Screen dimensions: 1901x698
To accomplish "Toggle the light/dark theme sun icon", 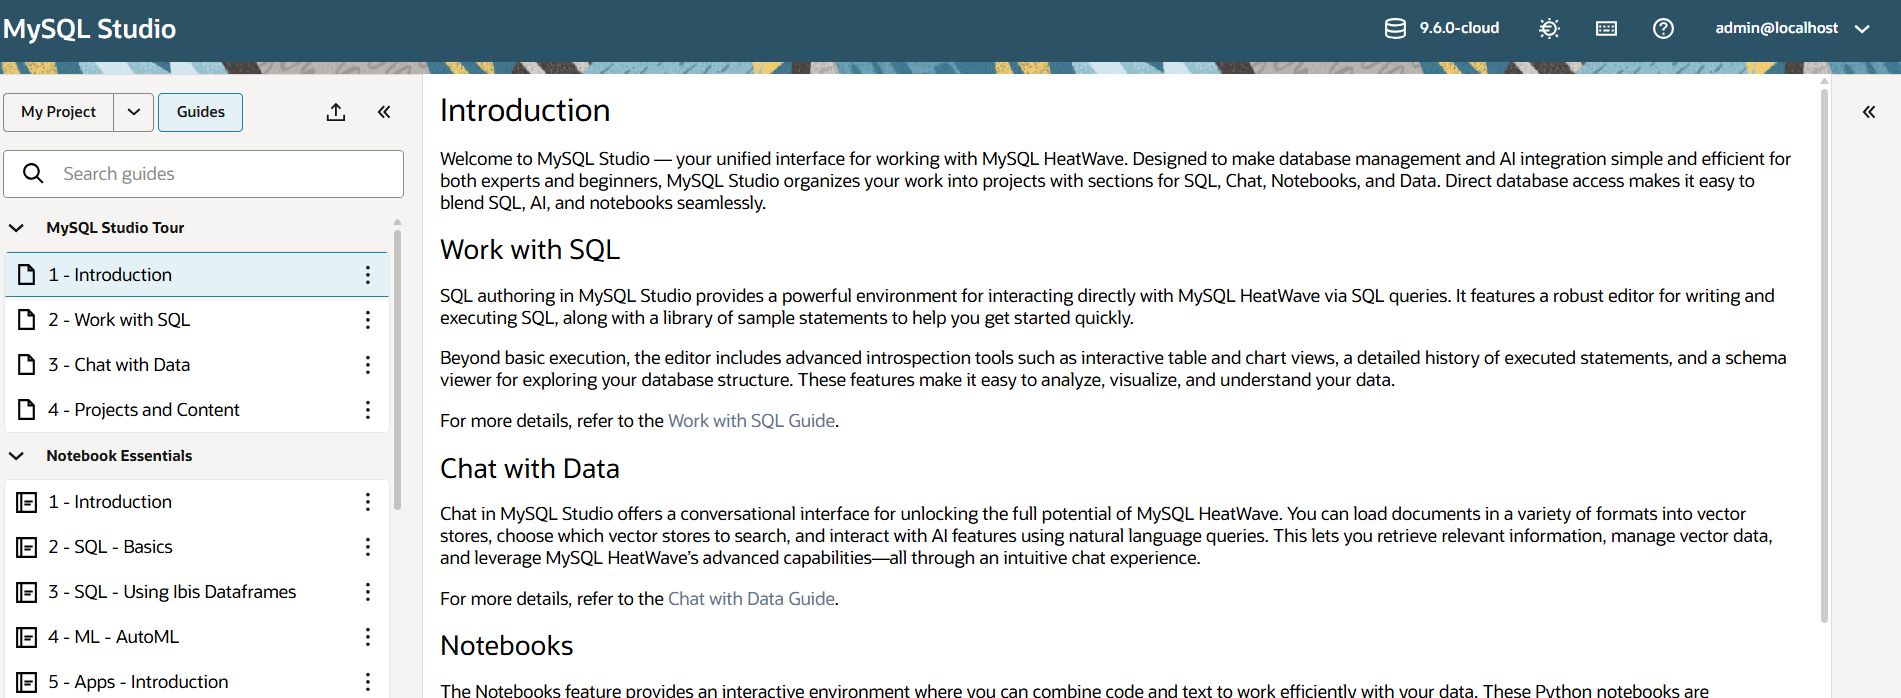I will pyautogui.click(x=1549, y=28).
